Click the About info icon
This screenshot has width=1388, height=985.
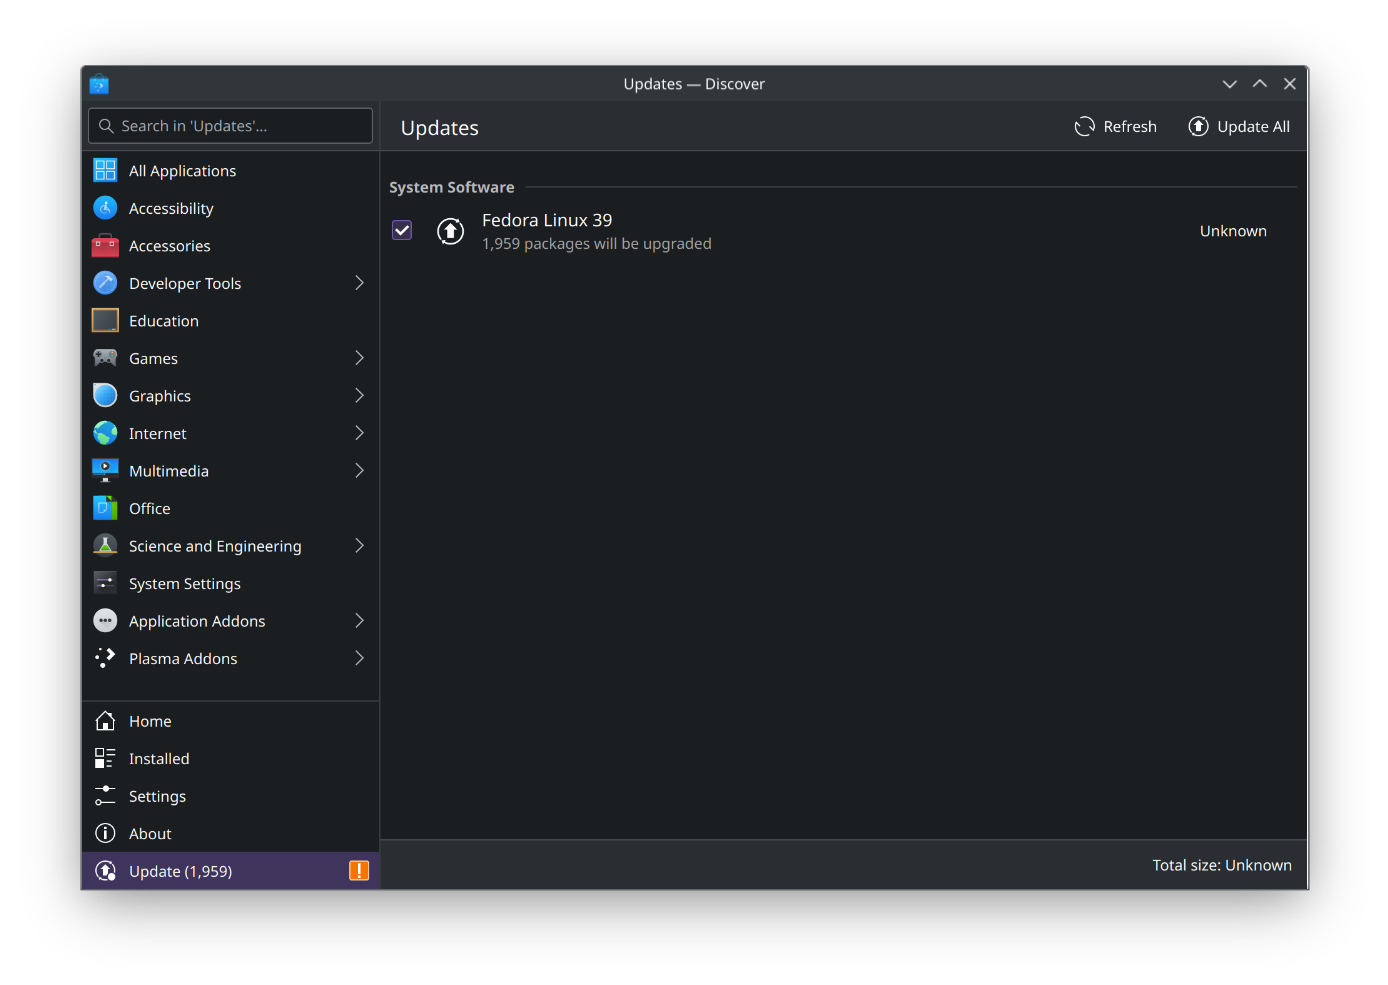click(105, 833)
